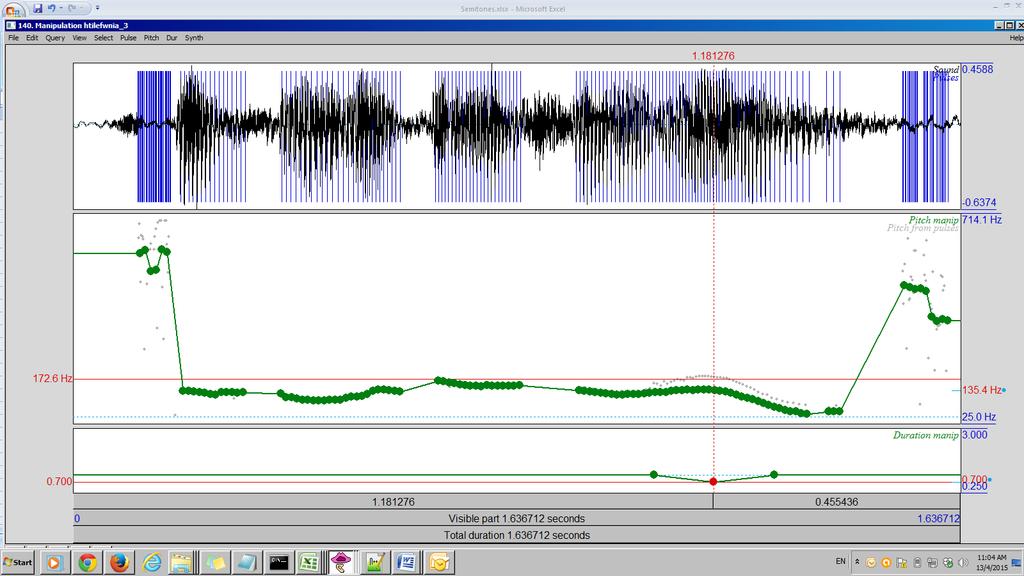Open the View menu

click(79, 38)
